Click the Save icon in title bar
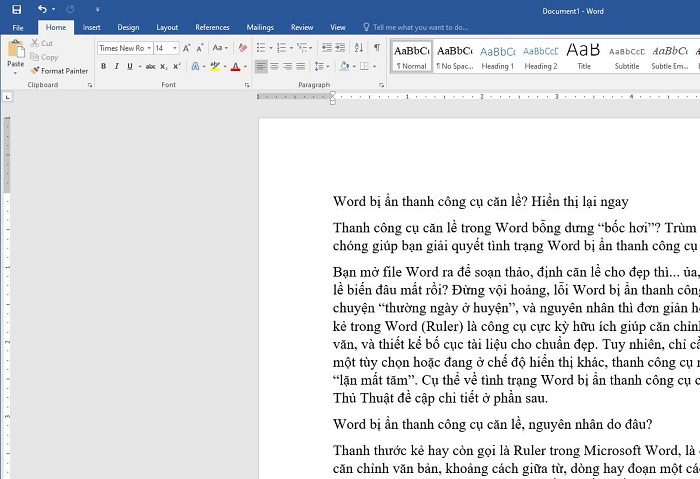 16,9
